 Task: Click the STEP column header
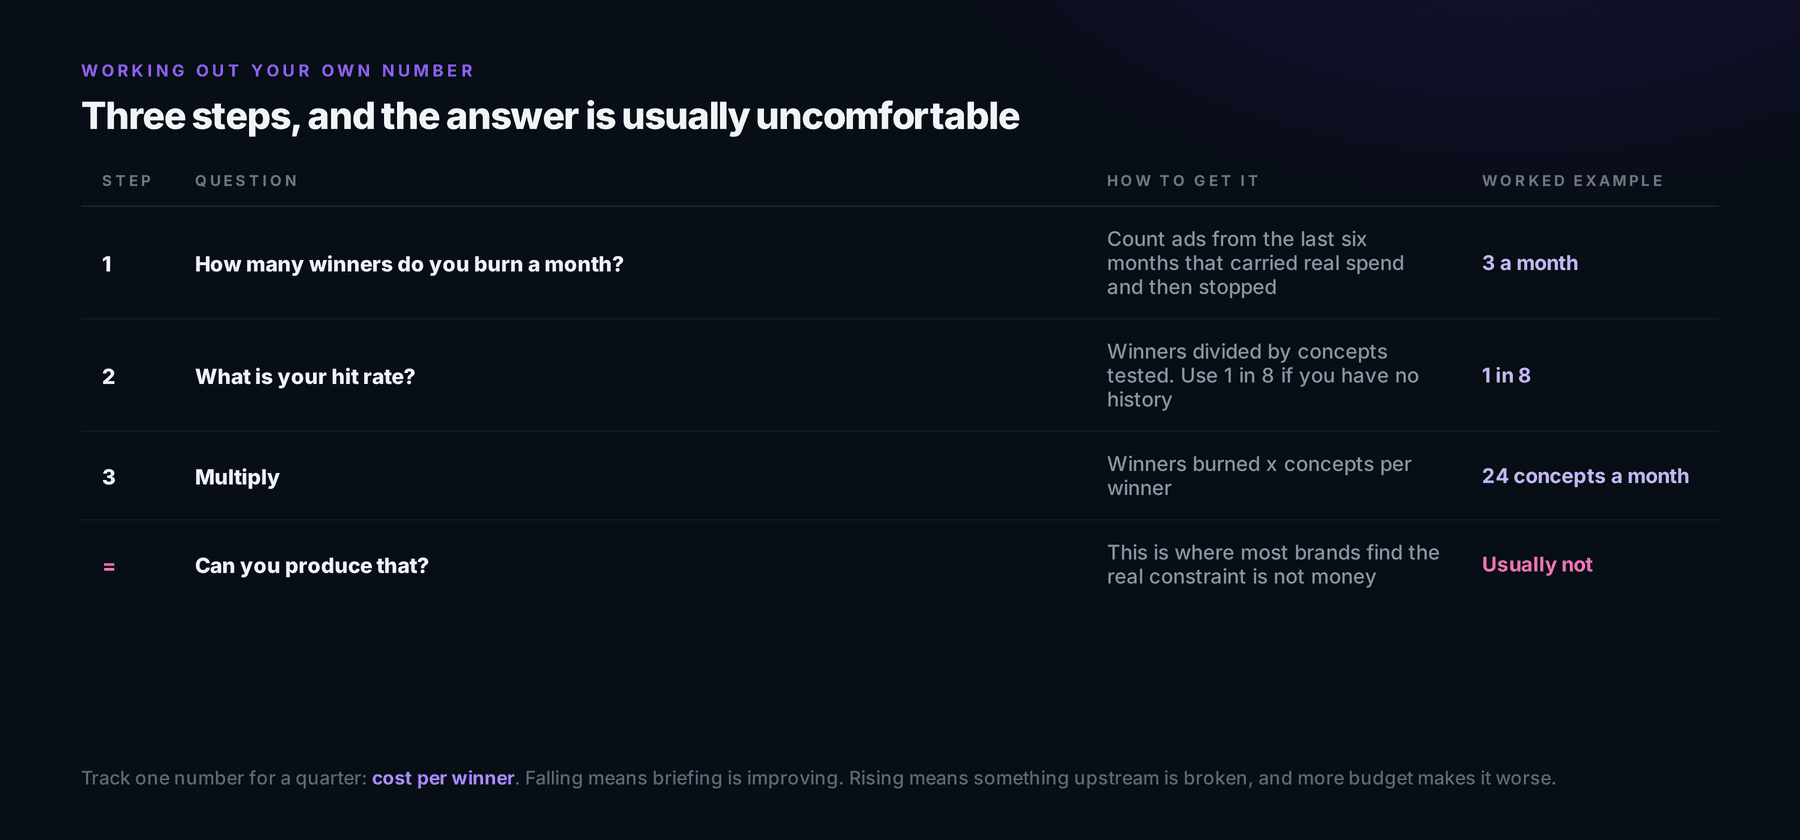click(126, 181)
